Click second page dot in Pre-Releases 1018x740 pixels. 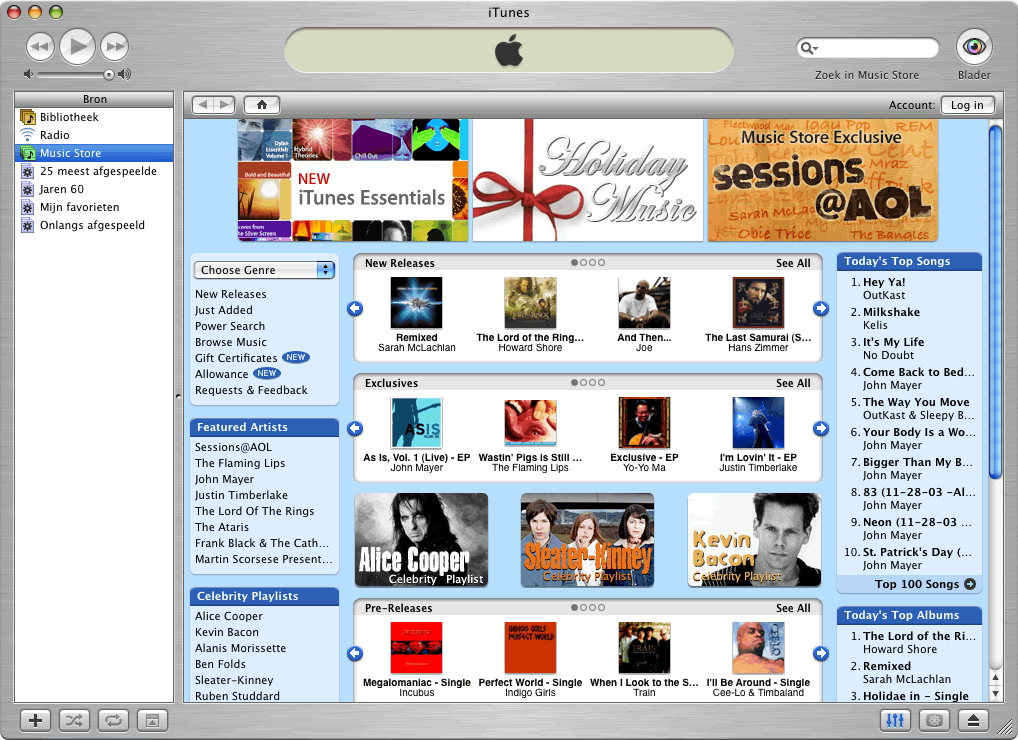[x=584, y=608]
